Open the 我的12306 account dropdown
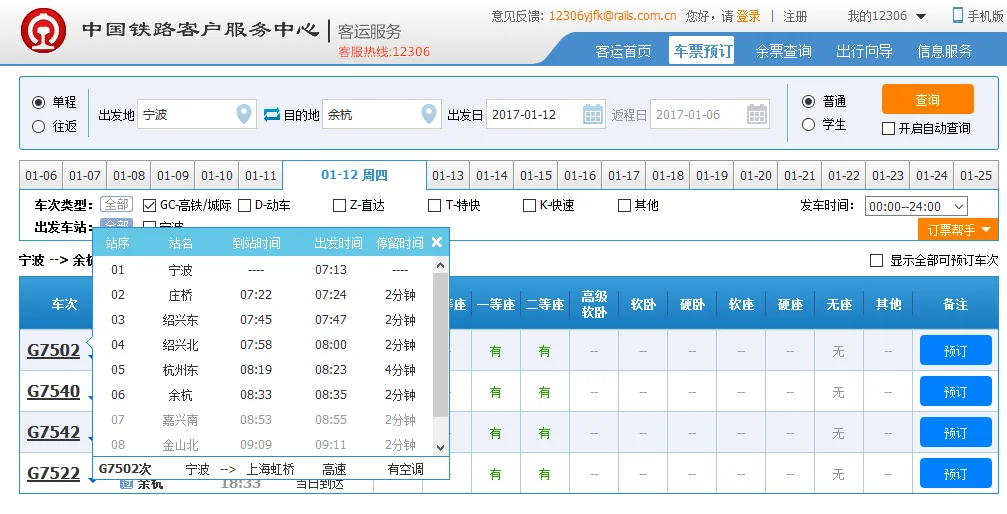This screenshot has width=1007, height=514. (x=887, y=16)
